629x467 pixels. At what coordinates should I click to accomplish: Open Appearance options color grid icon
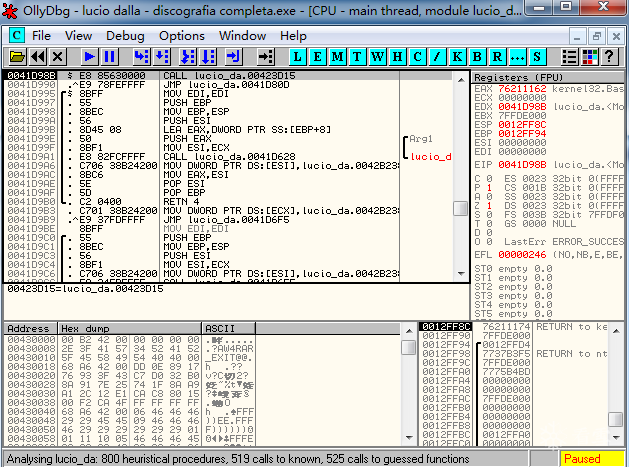coord(589,57)
